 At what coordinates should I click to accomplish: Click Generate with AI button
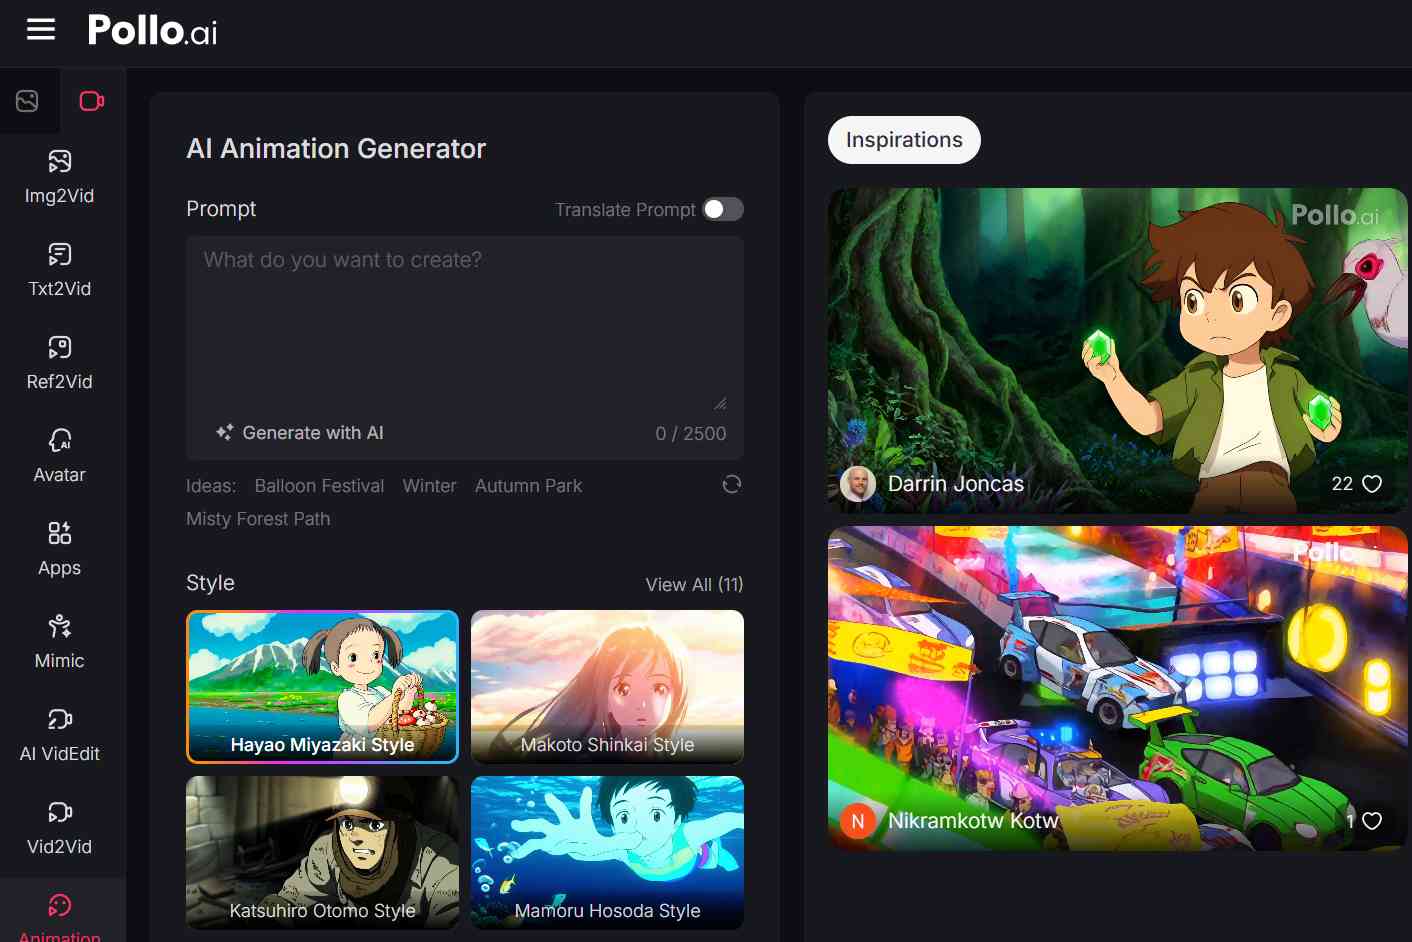(x=300, y=433)
